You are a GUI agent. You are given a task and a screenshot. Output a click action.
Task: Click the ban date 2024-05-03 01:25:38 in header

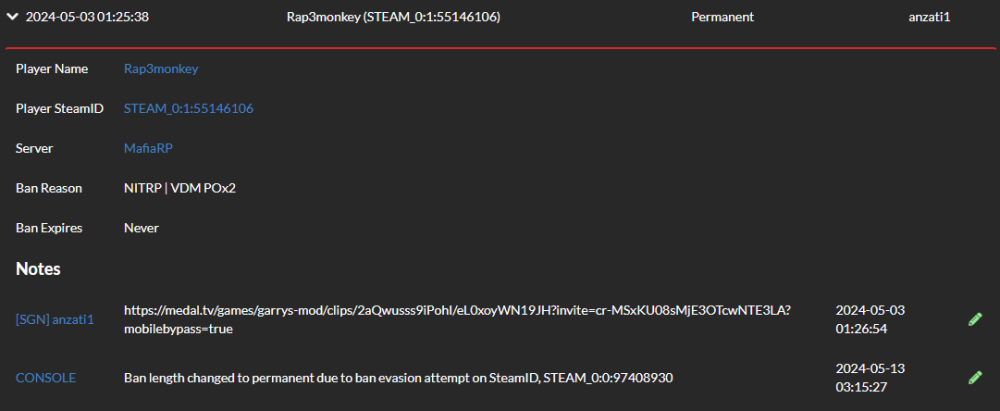click(x=88, y=17)
